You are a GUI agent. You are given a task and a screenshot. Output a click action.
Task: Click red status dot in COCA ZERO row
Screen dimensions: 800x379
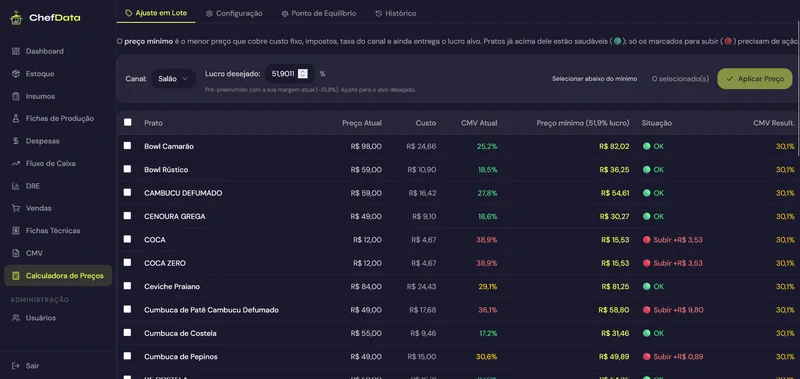[646, 263]
